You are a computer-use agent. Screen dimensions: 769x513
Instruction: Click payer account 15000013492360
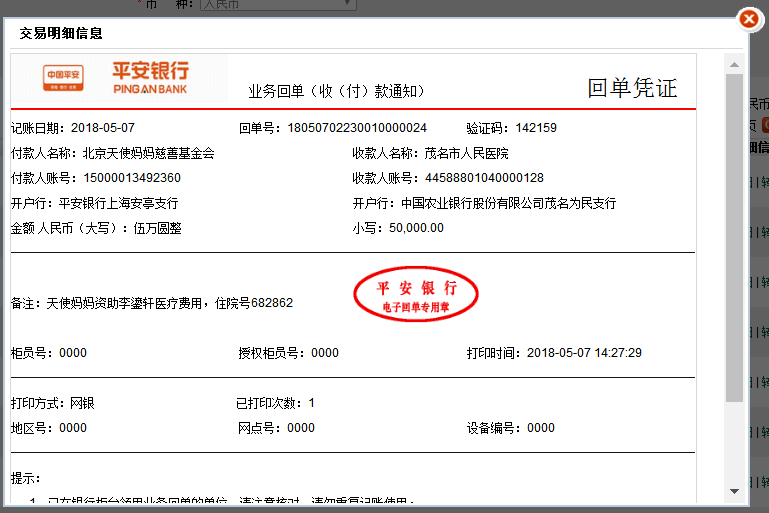132,178
